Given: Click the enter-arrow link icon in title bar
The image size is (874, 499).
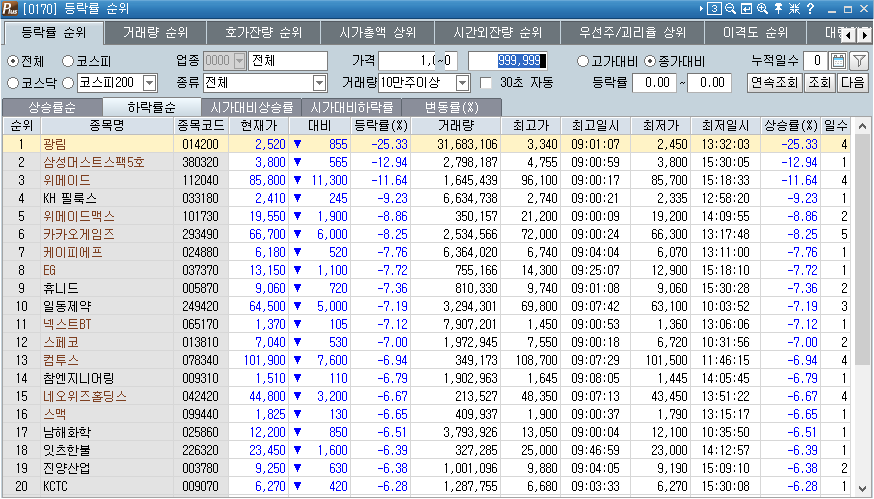Looking at the screenshot, I should (746, 9).
